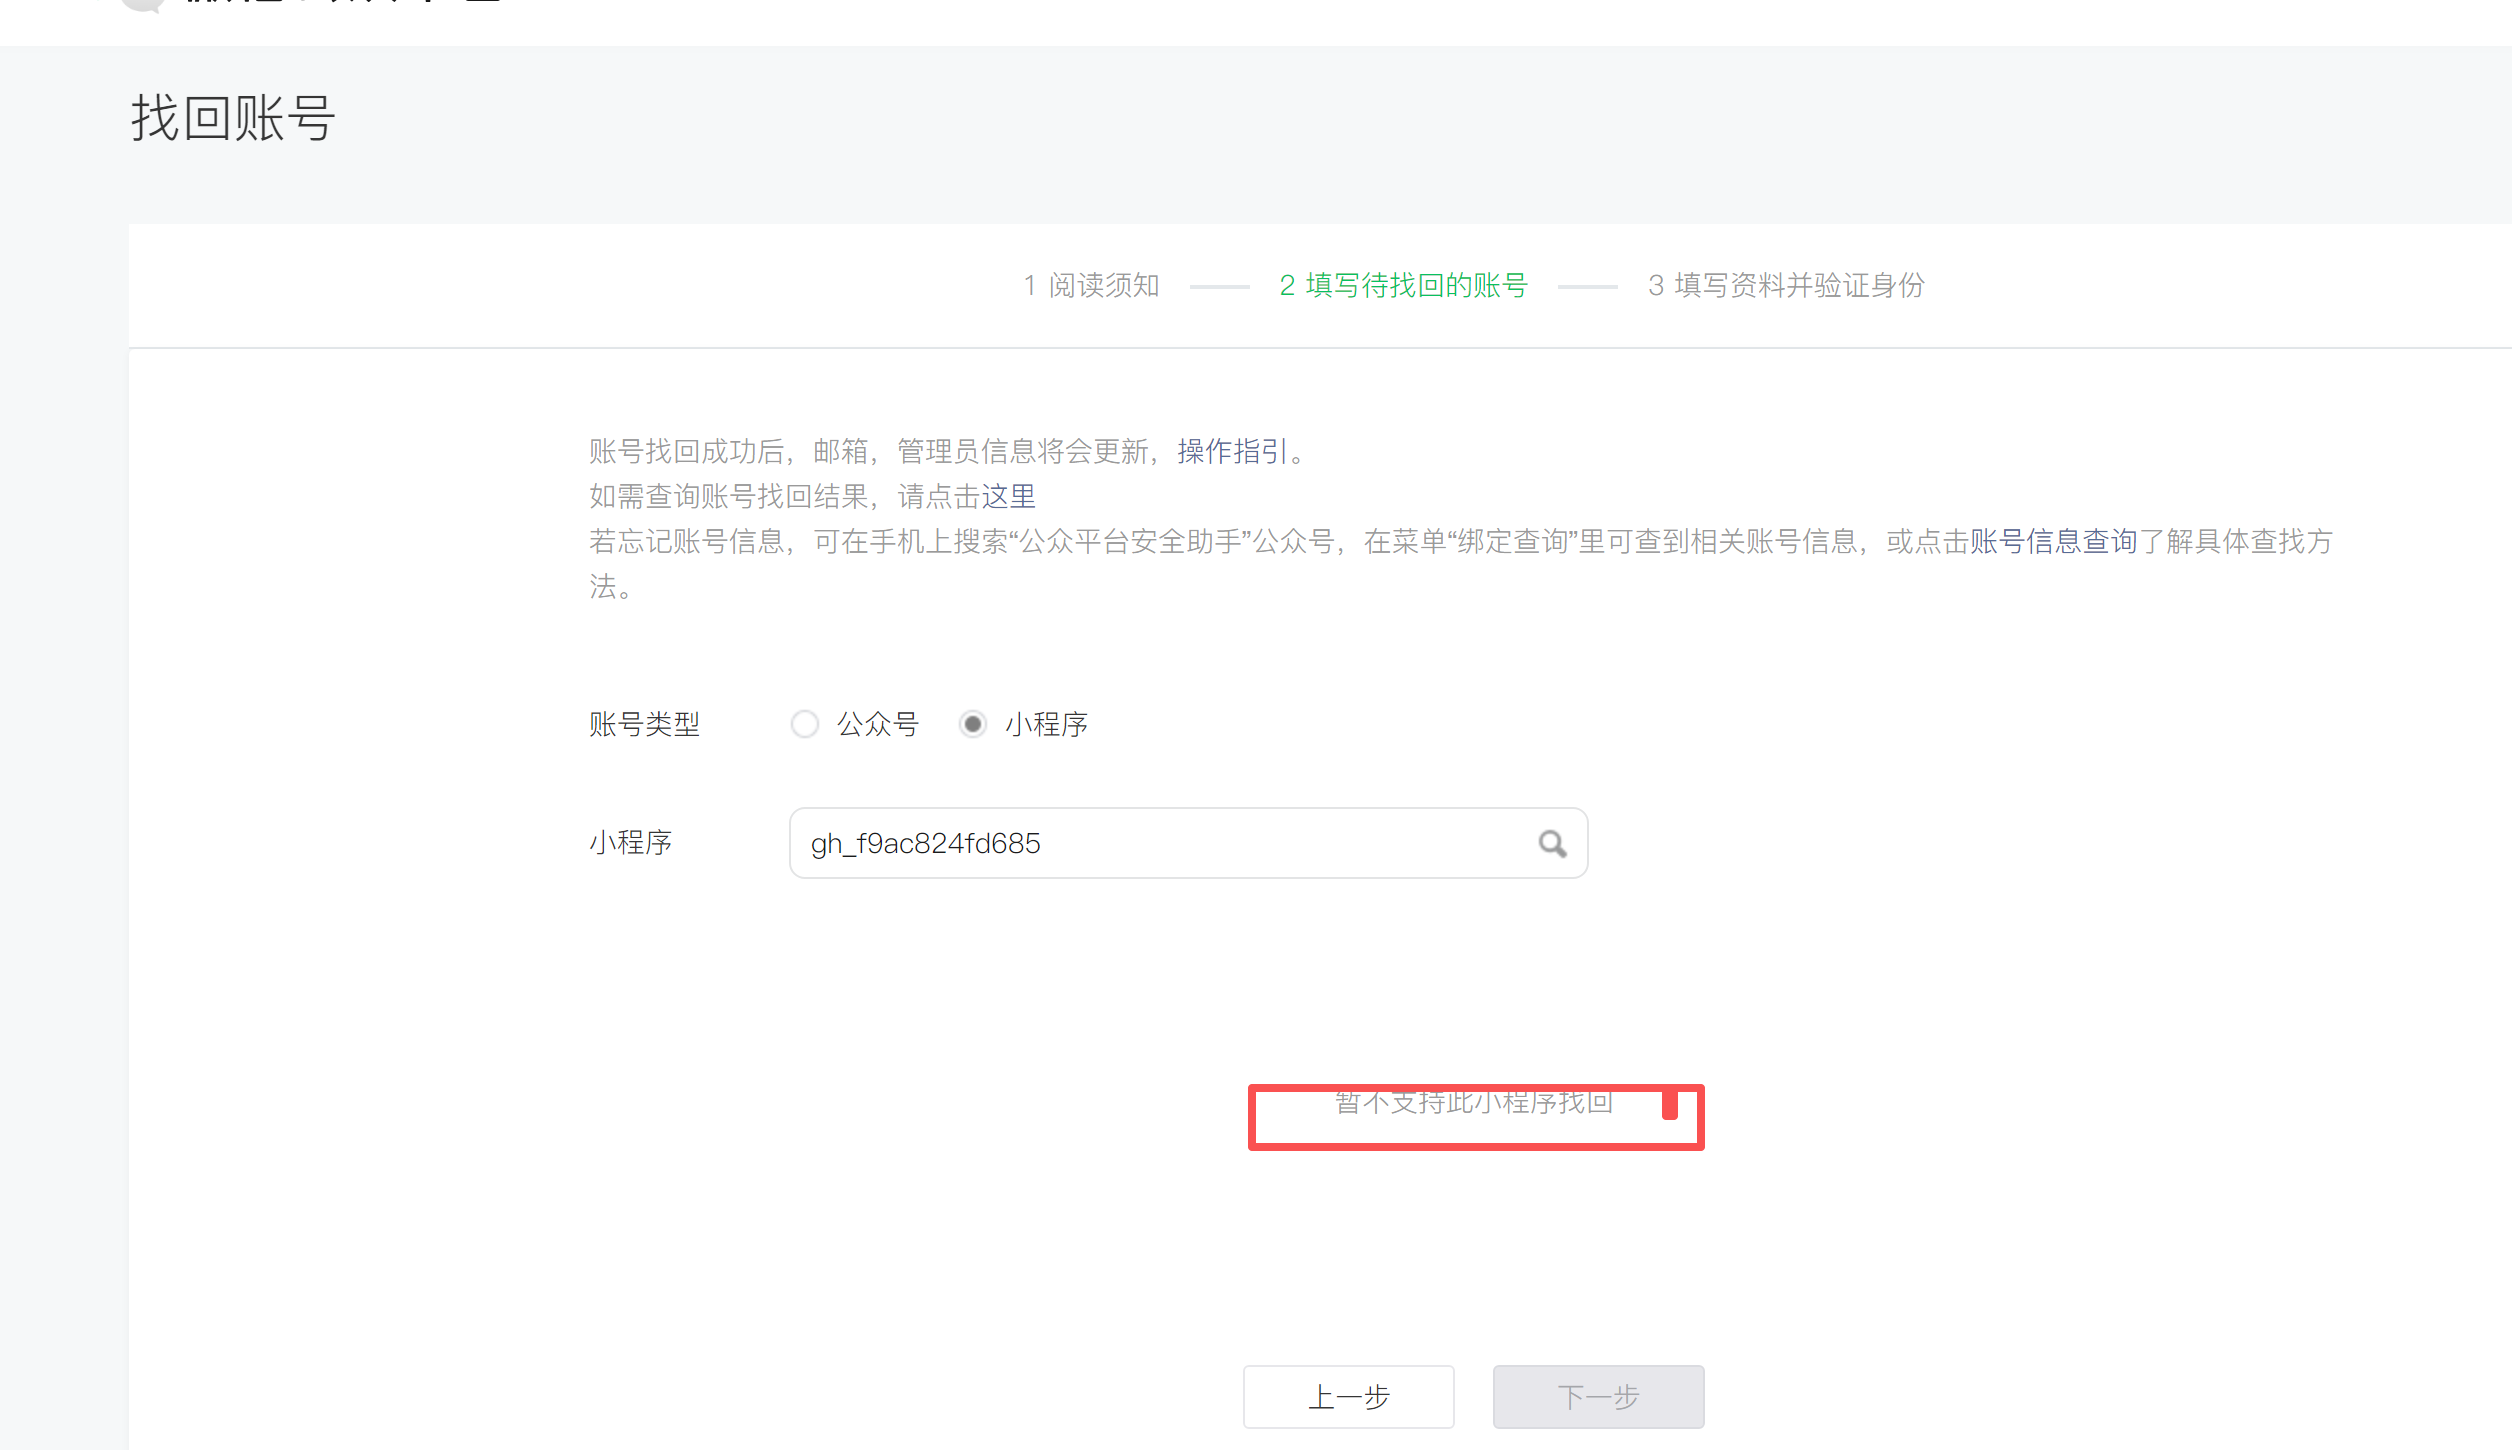
Task: Click the small red marker in red box
Action: pyautogui.click(x=1669, y=1105)
